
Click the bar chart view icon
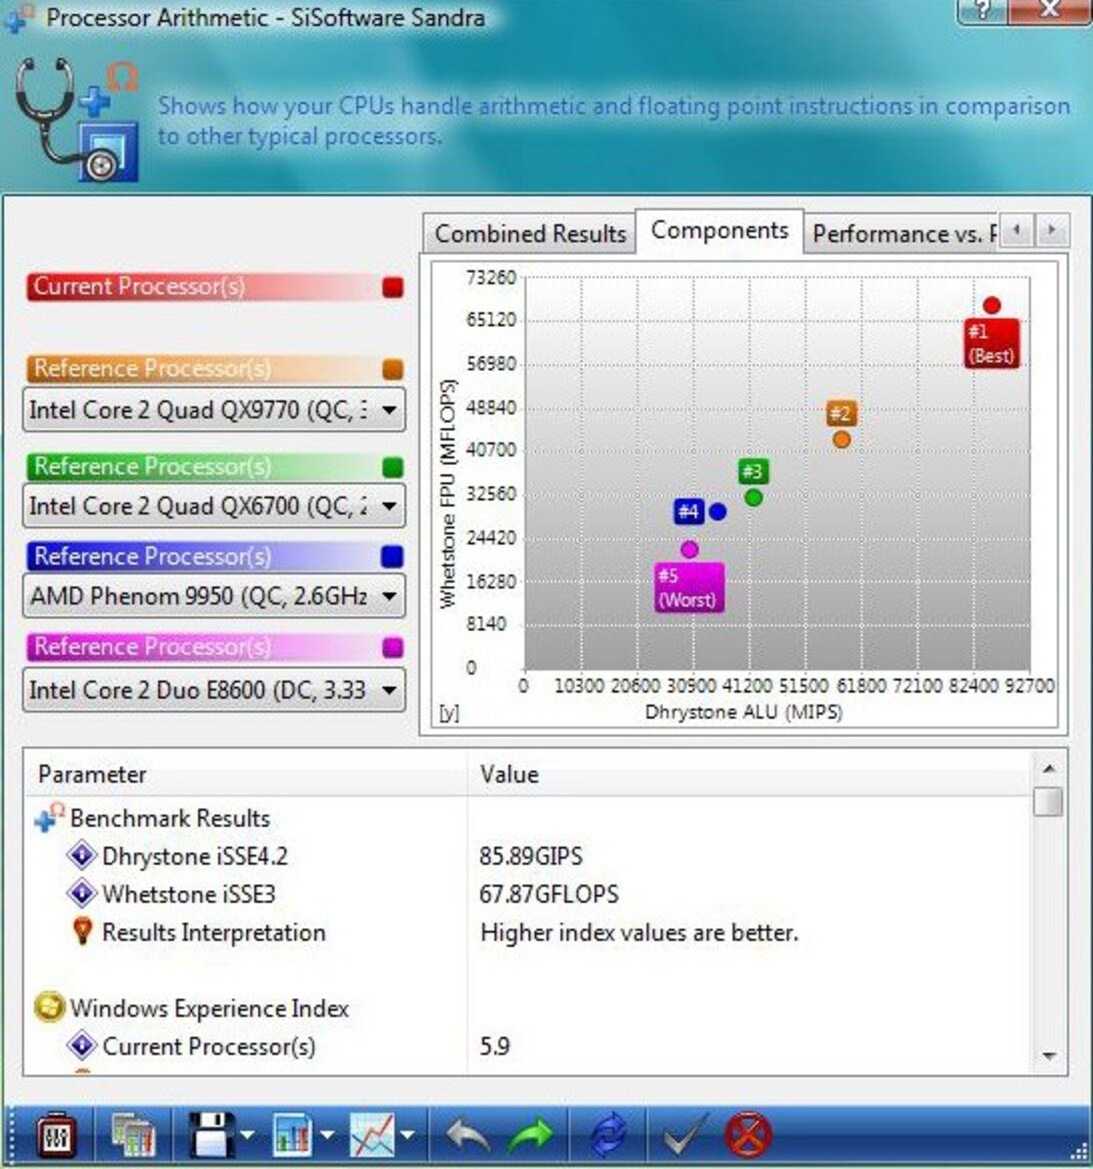click(292, 1135)
